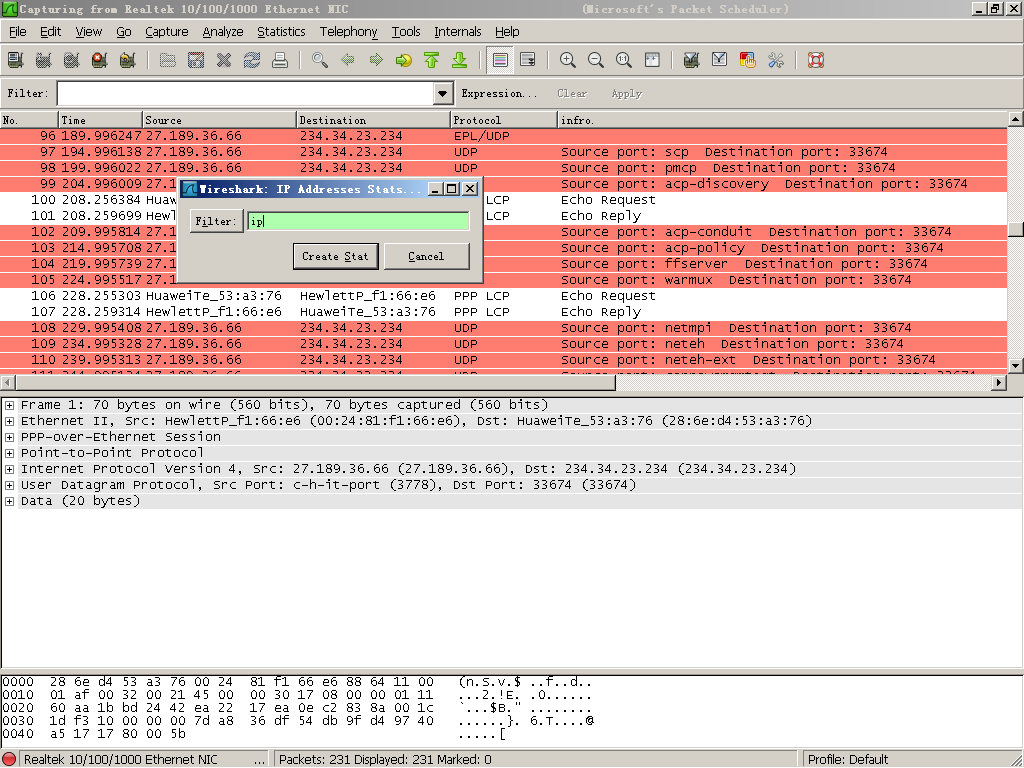The width and height of the screenshot is (1024, 768).
Task: Open display filters toolbar icon
Action: click(720, 60)
